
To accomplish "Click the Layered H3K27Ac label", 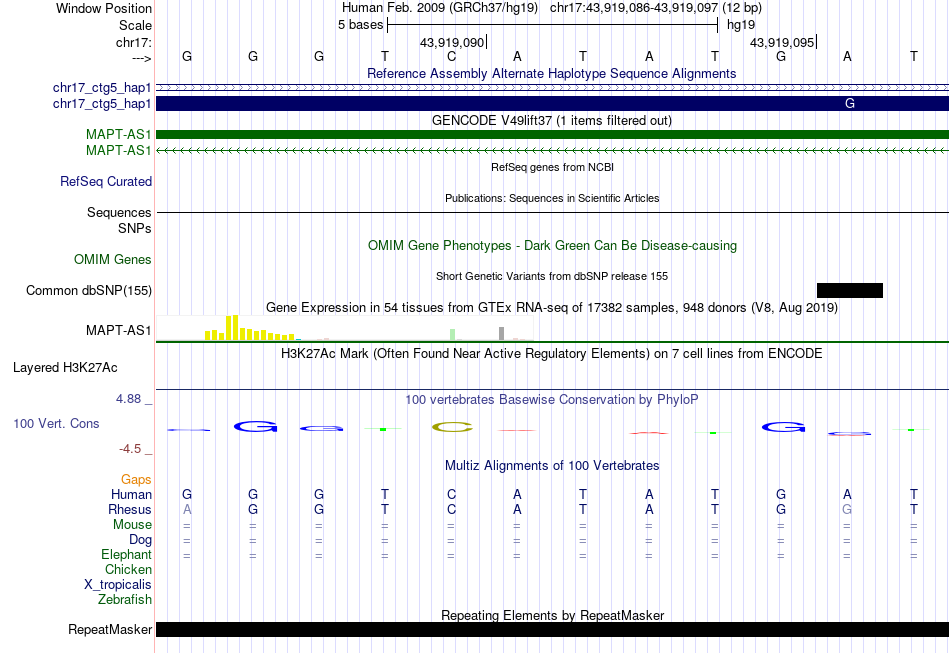I will point(65,368).
